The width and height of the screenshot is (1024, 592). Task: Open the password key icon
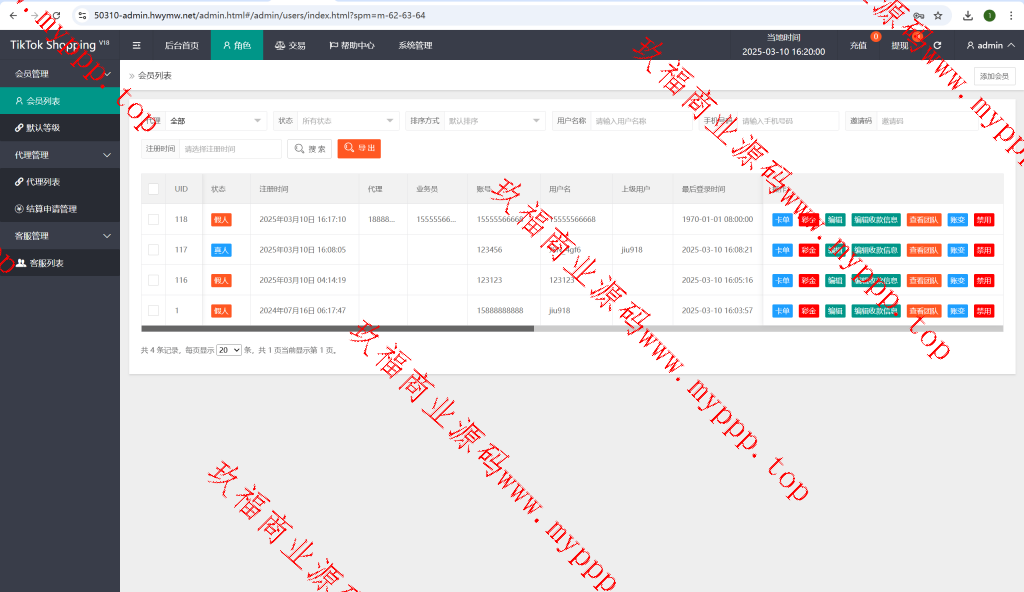click(x=918, y=15)
